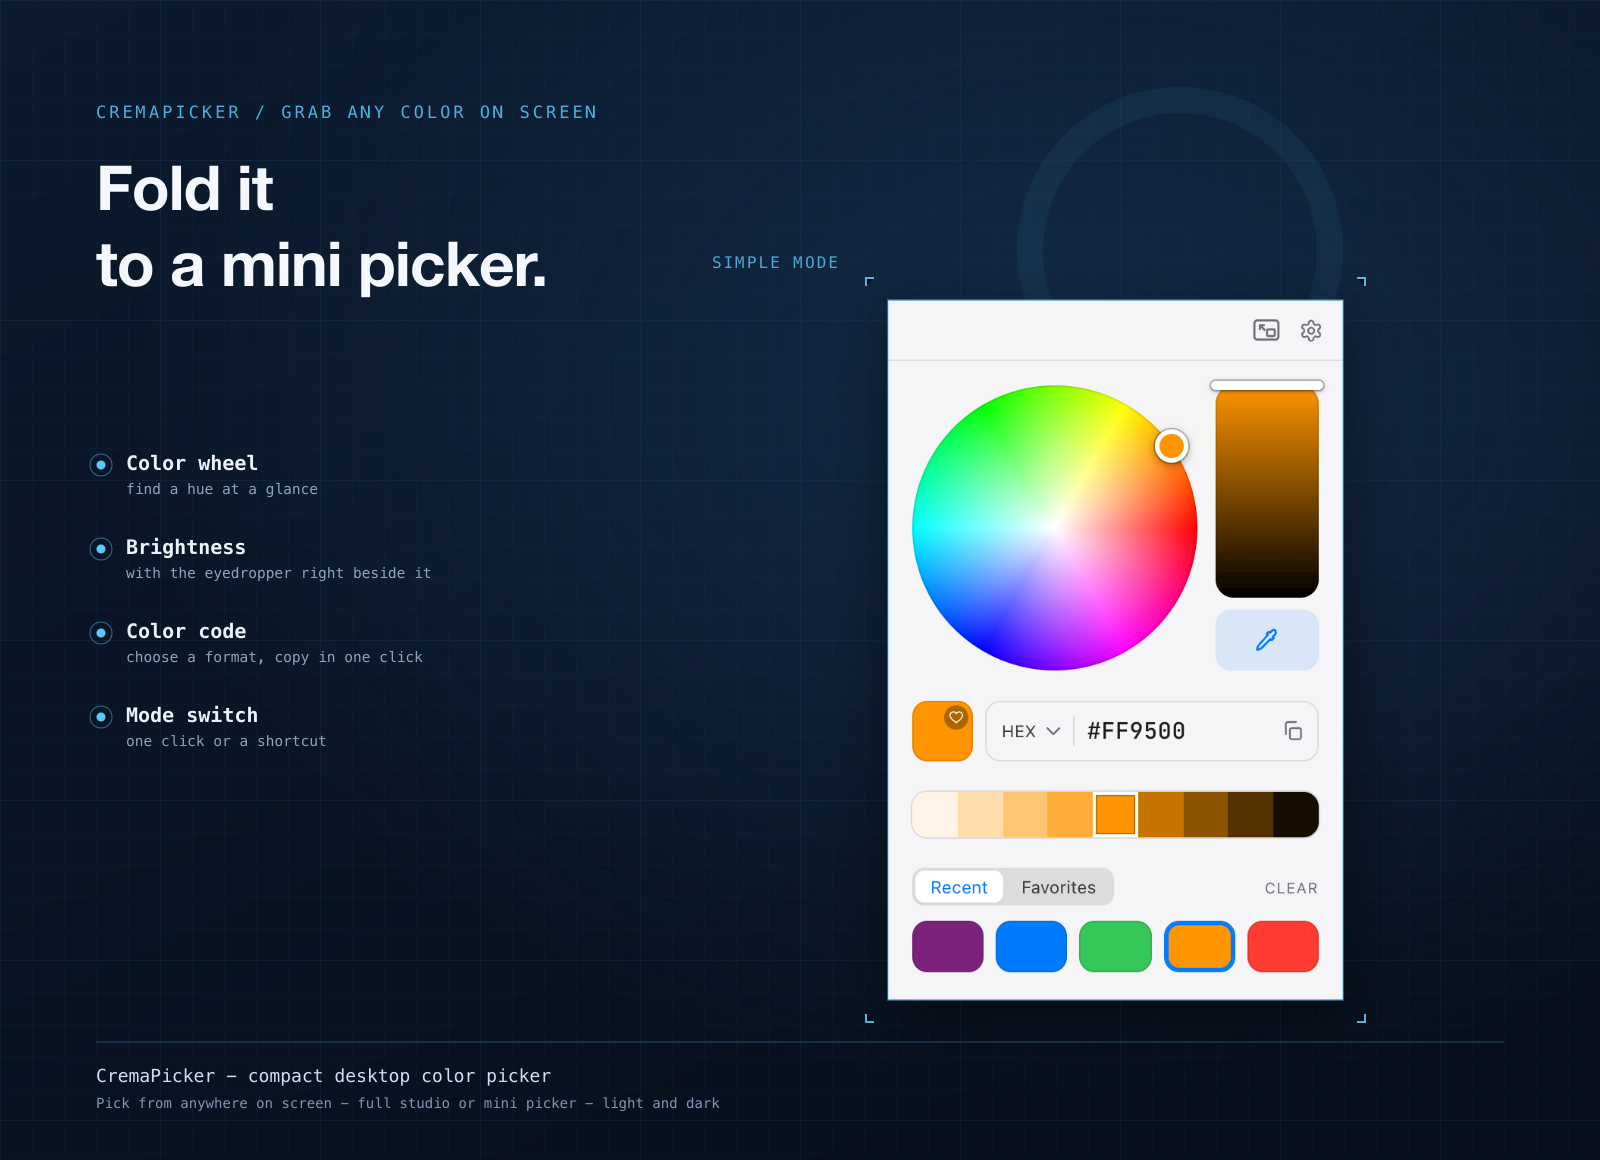Click the Mode switch feature bullet
Screen dimensions: 1600x1160
tap(101, 716)
